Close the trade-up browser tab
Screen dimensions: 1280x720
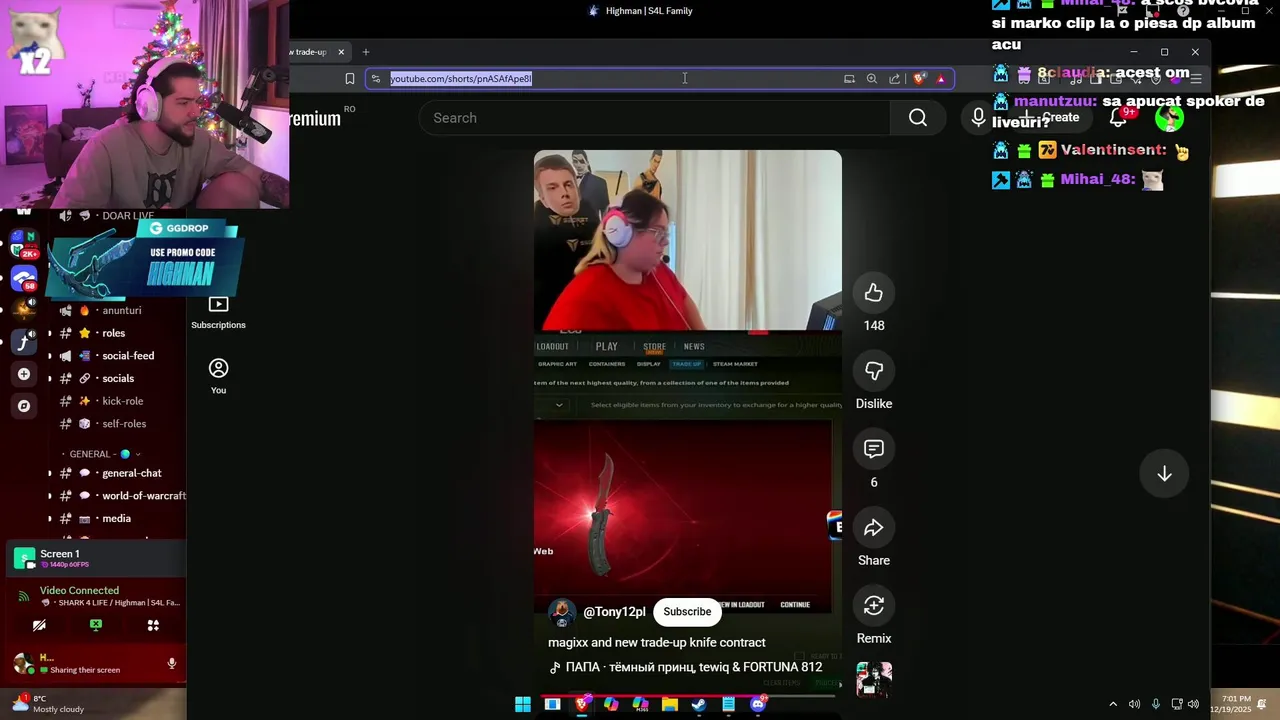point(341,52)
